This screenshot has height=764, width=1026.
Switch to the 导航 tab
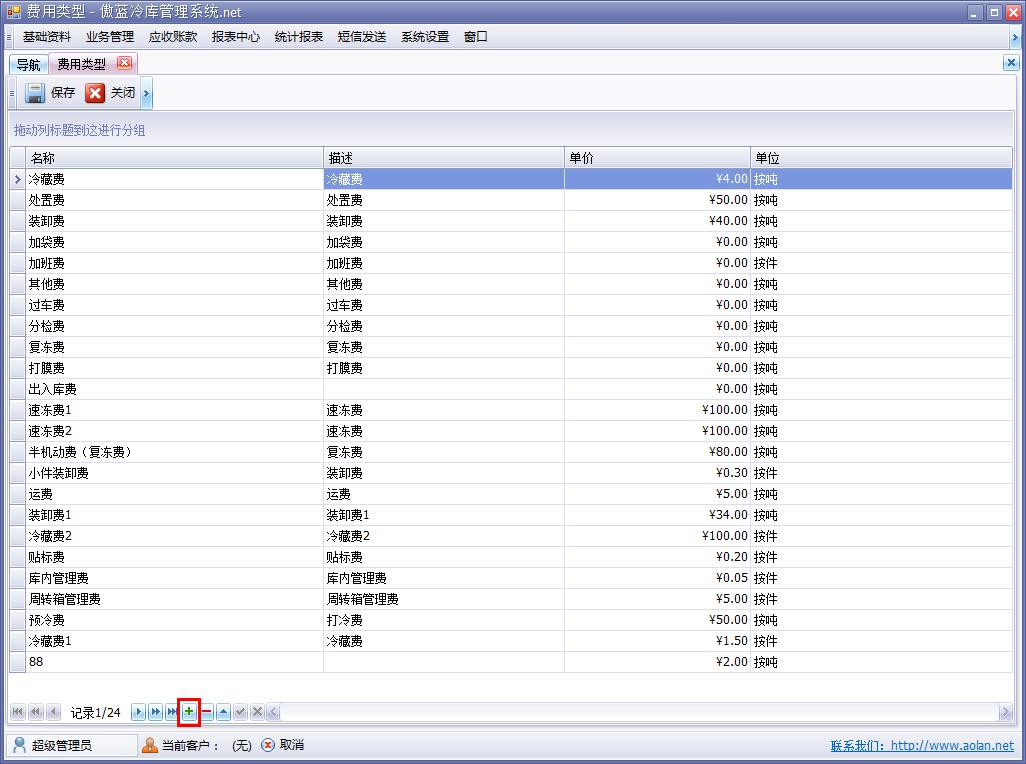(28, 64)
